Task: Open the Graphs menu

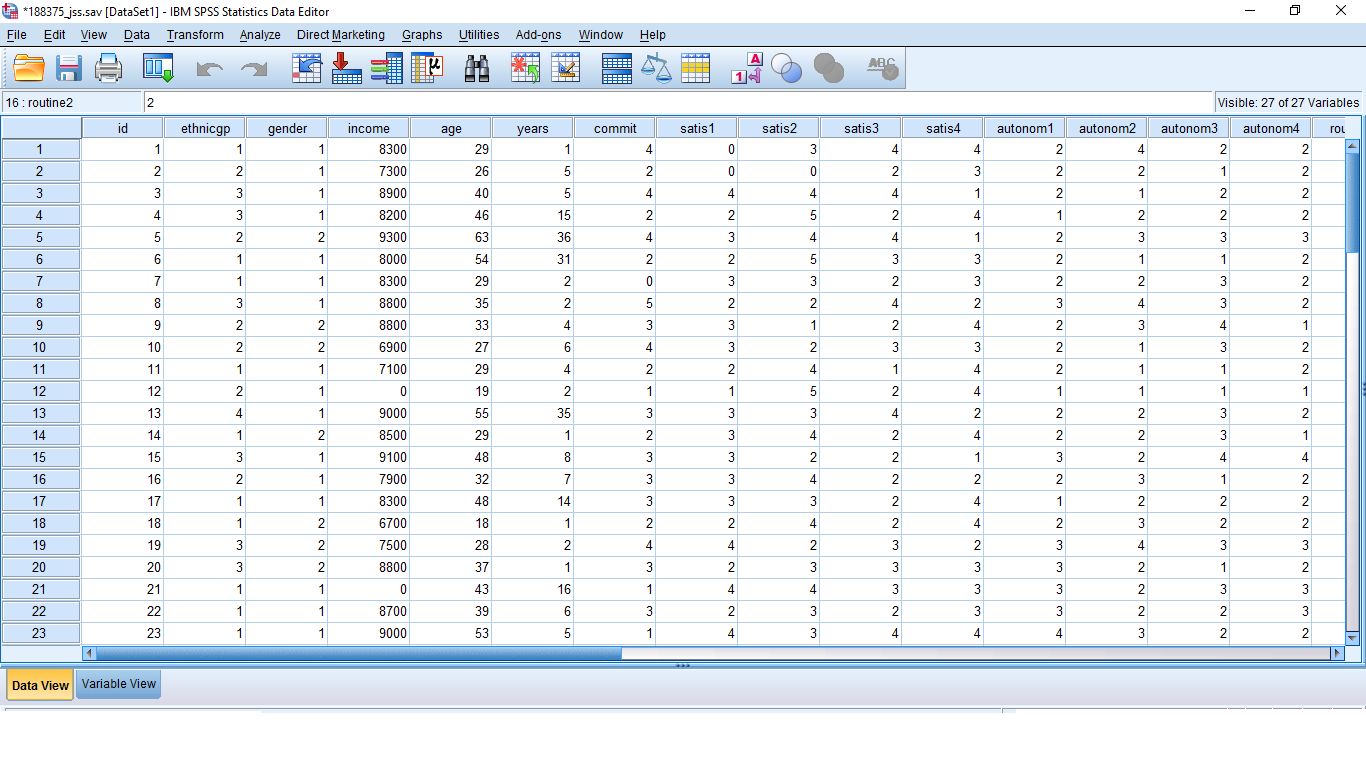Action: [422, 35]
